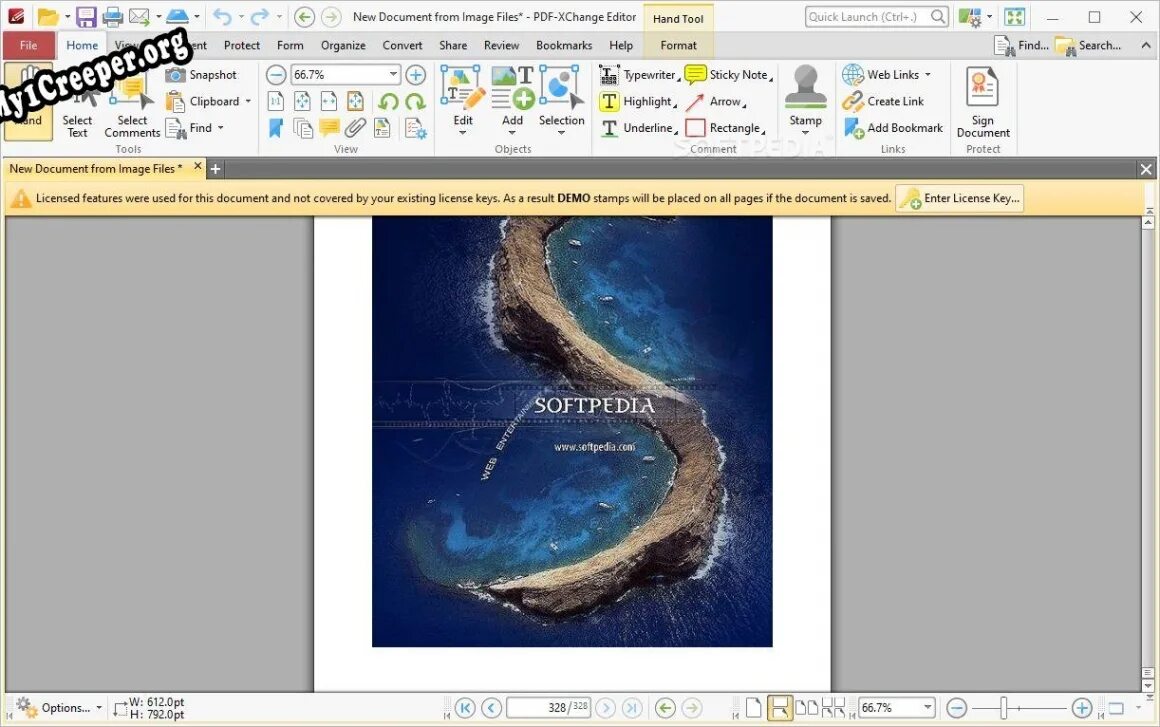Switch to the Organize ribbon tab
1160x727 pixels.
tap(343, 45)
